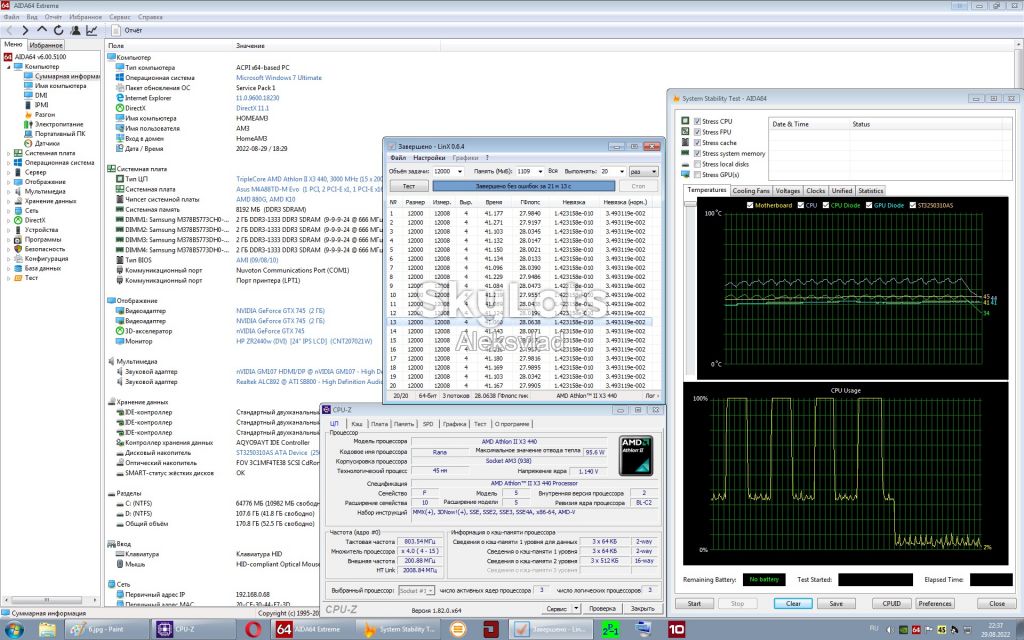
Task: Enable the Stress GPU(s) checkbox
Action: tap(697, 174)
